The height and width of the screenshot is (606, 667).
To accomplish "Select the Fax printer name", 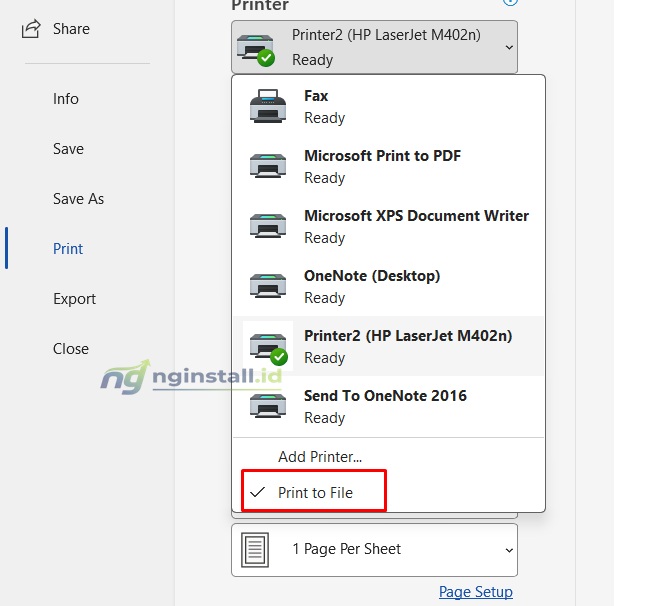I will pos(316,96).
